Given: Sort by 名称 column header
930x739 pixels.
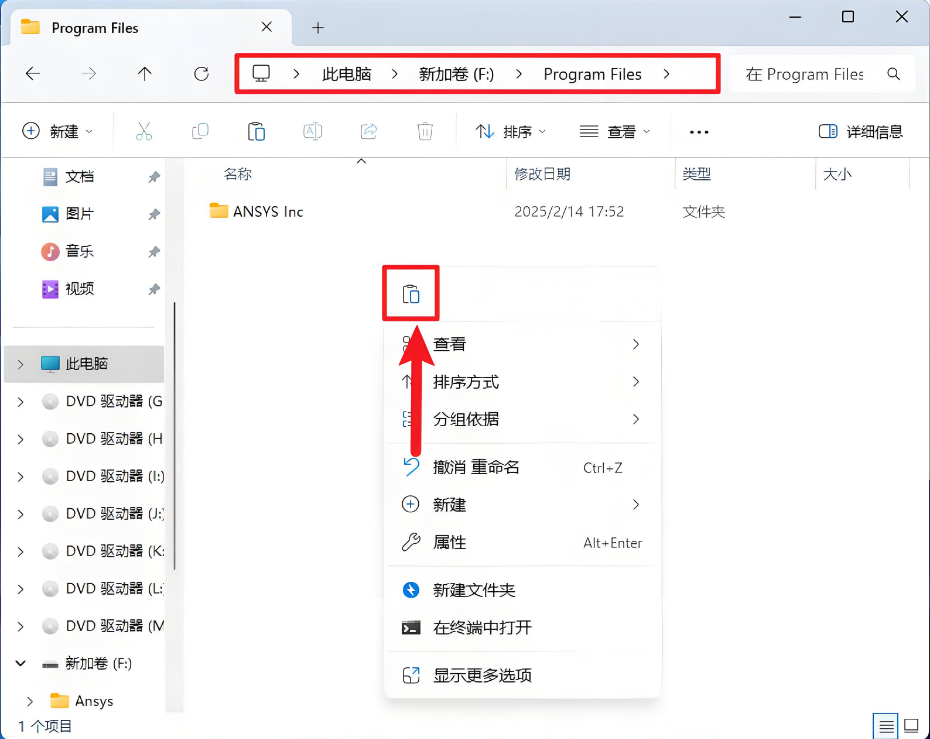Looking at the screenshot, I should click(x=238, y=174).
